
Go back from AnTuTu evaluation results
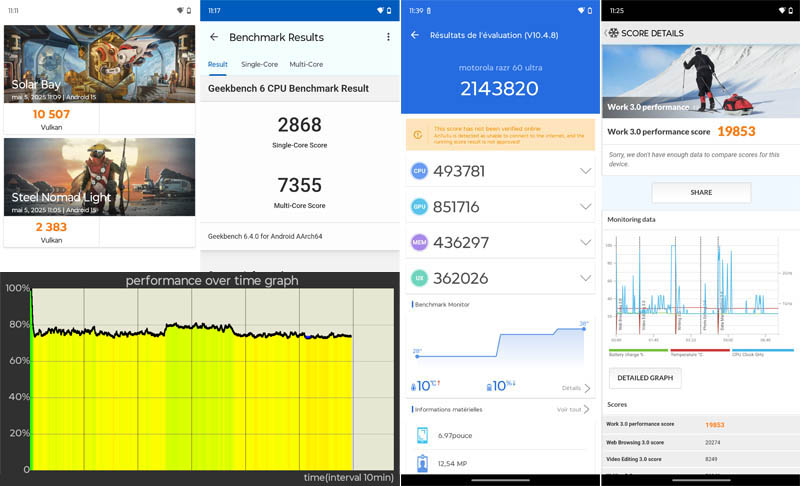tap(415, 35)
